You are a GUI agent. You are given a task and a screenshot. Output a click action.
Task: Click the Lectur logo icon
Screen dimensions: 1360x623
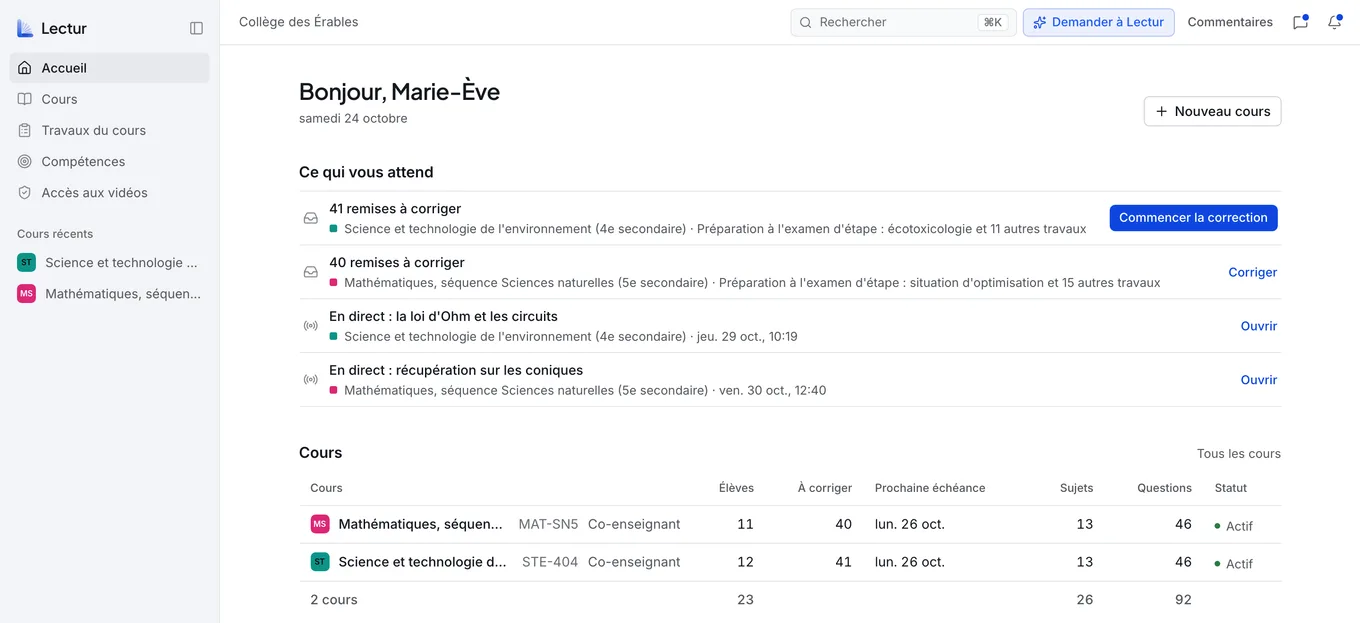[25, 28]
